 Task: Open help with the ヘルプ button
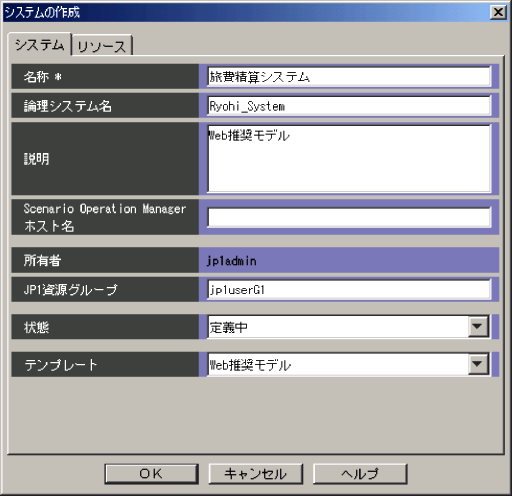tap(360, 473)
